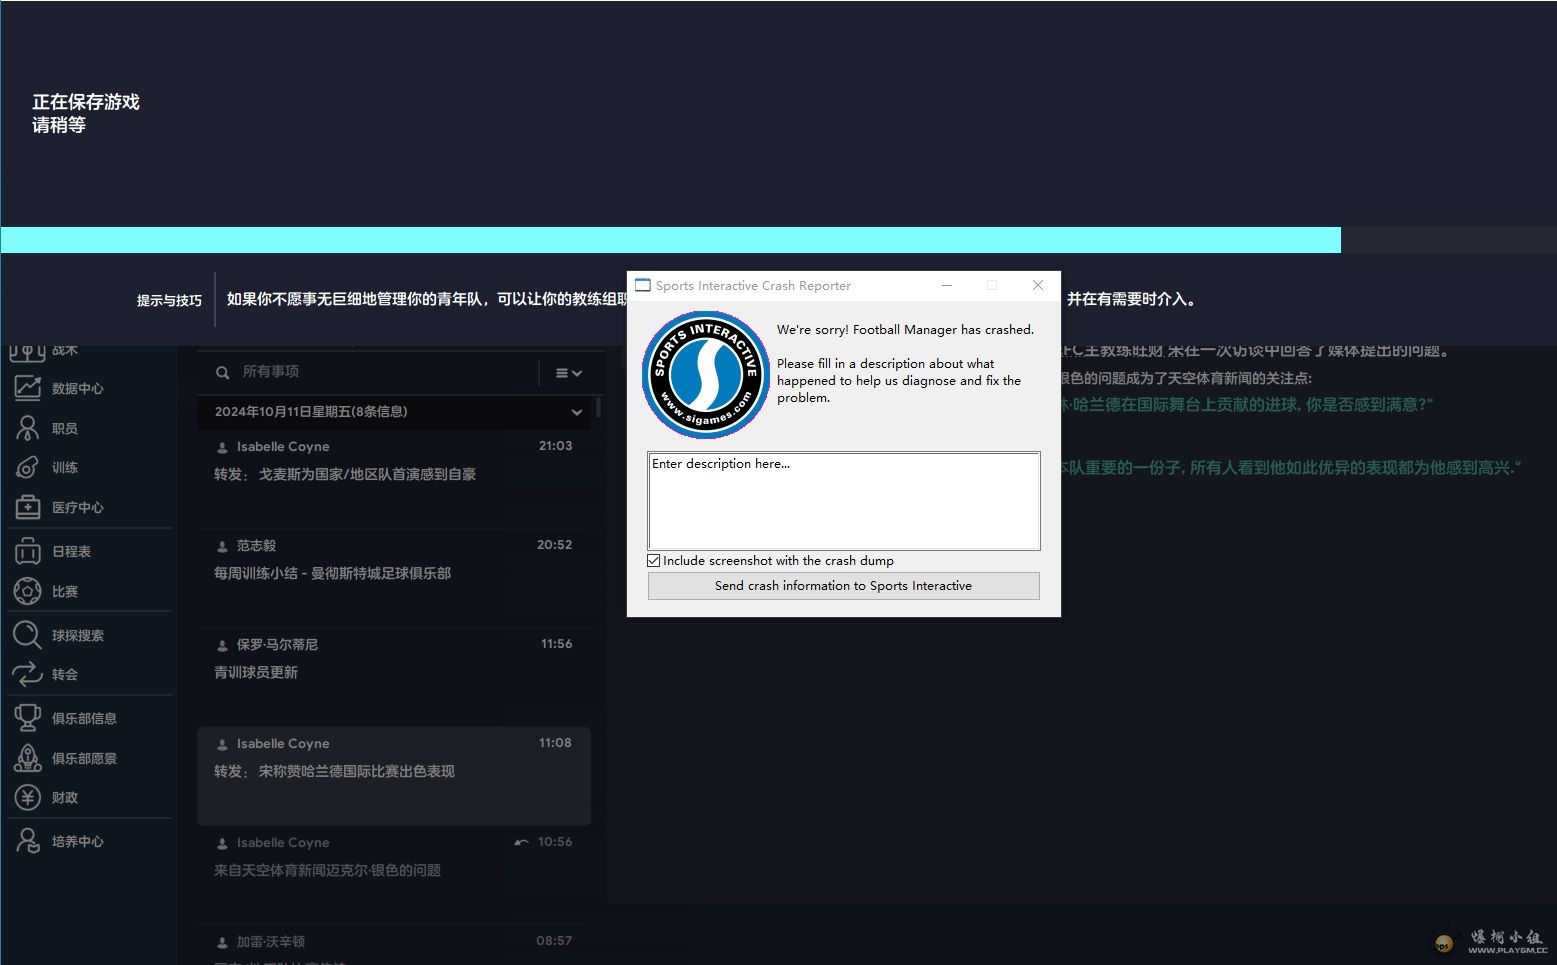Open the Club Info (俱乐部信息) trophy icon
Image resolution: width=1557 pixels, height=965 pixels.
tap(27, 718)
